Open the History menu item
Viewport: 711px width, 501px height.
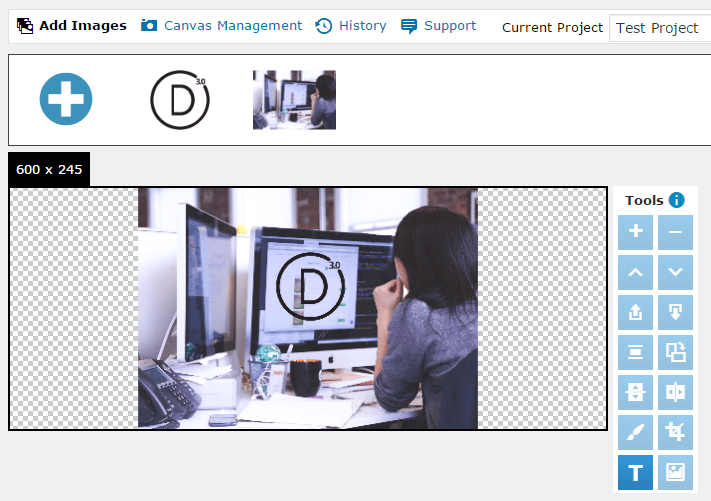[x=351, y=26]
